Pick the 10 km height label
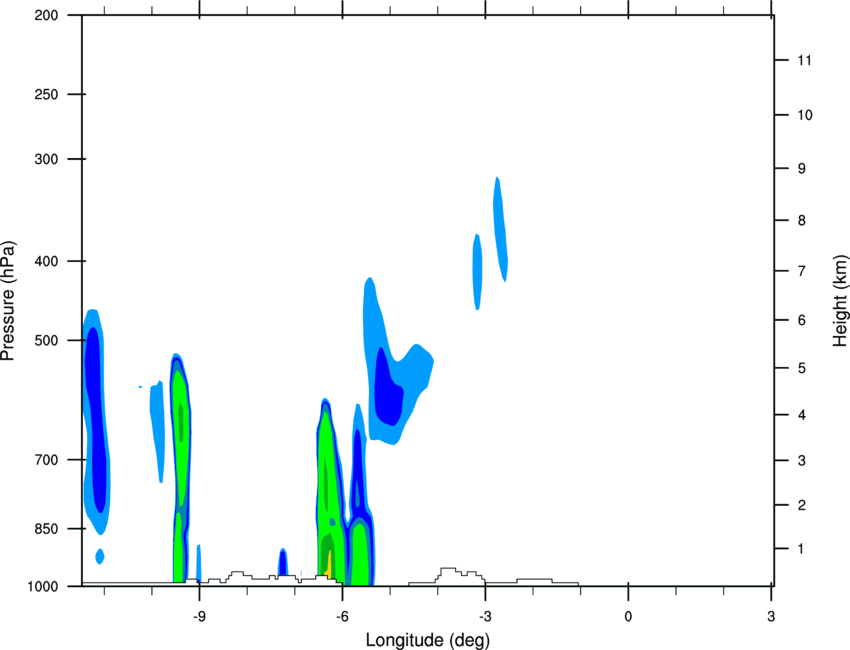 tap(805, 115)
